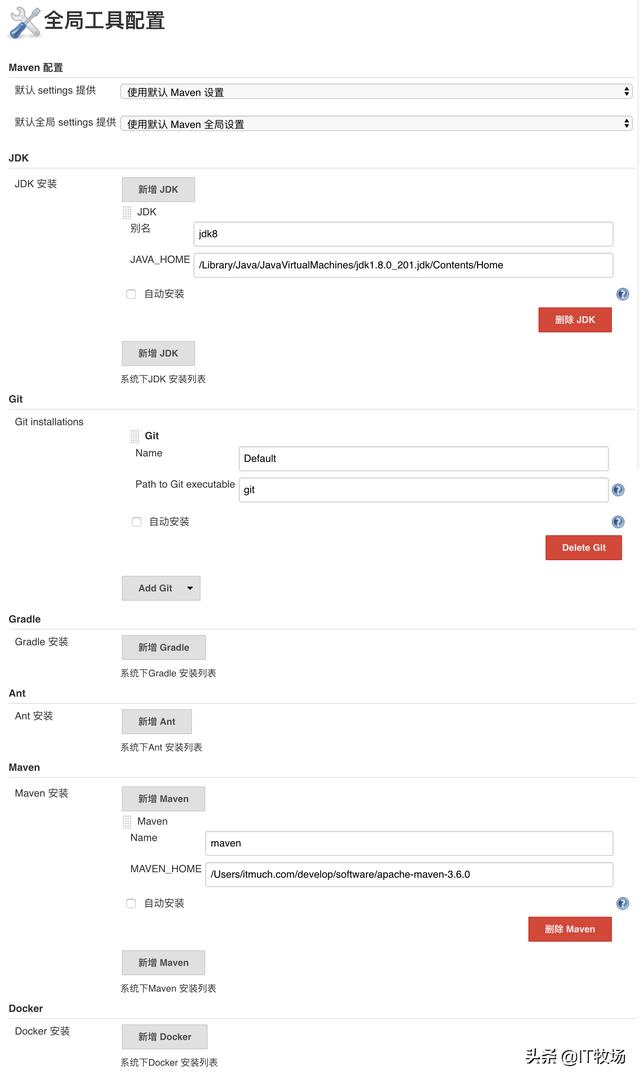Click drag handle next to Maven entry
This screenshot has width=640, height=1079.
pyautogui.click(x=127, y=821)
